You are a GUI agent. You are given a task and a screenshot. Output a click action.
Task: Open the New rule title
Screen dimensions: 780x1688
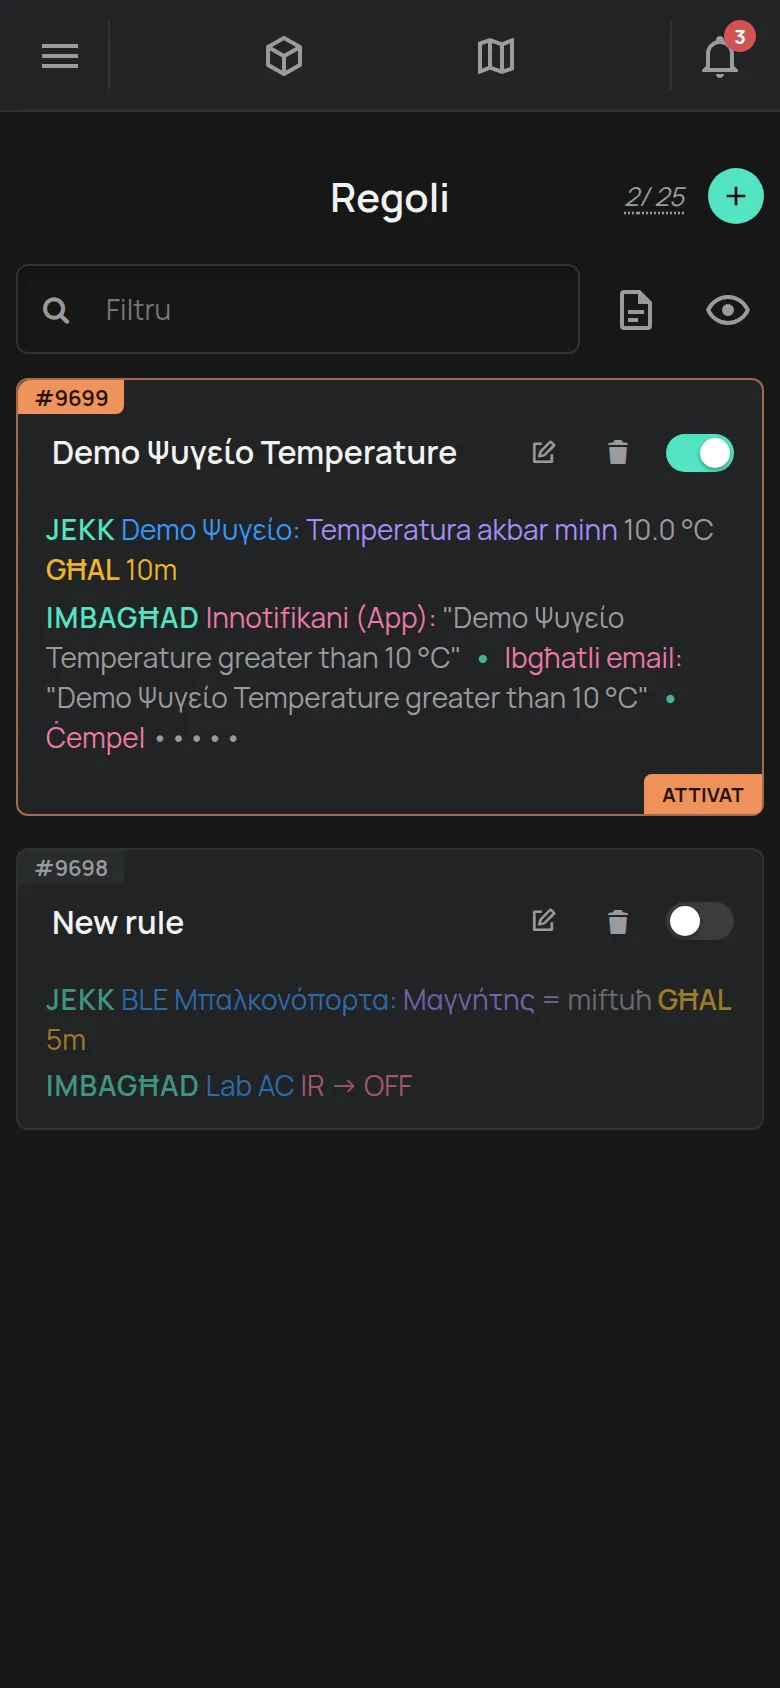[x=118, y=922]
